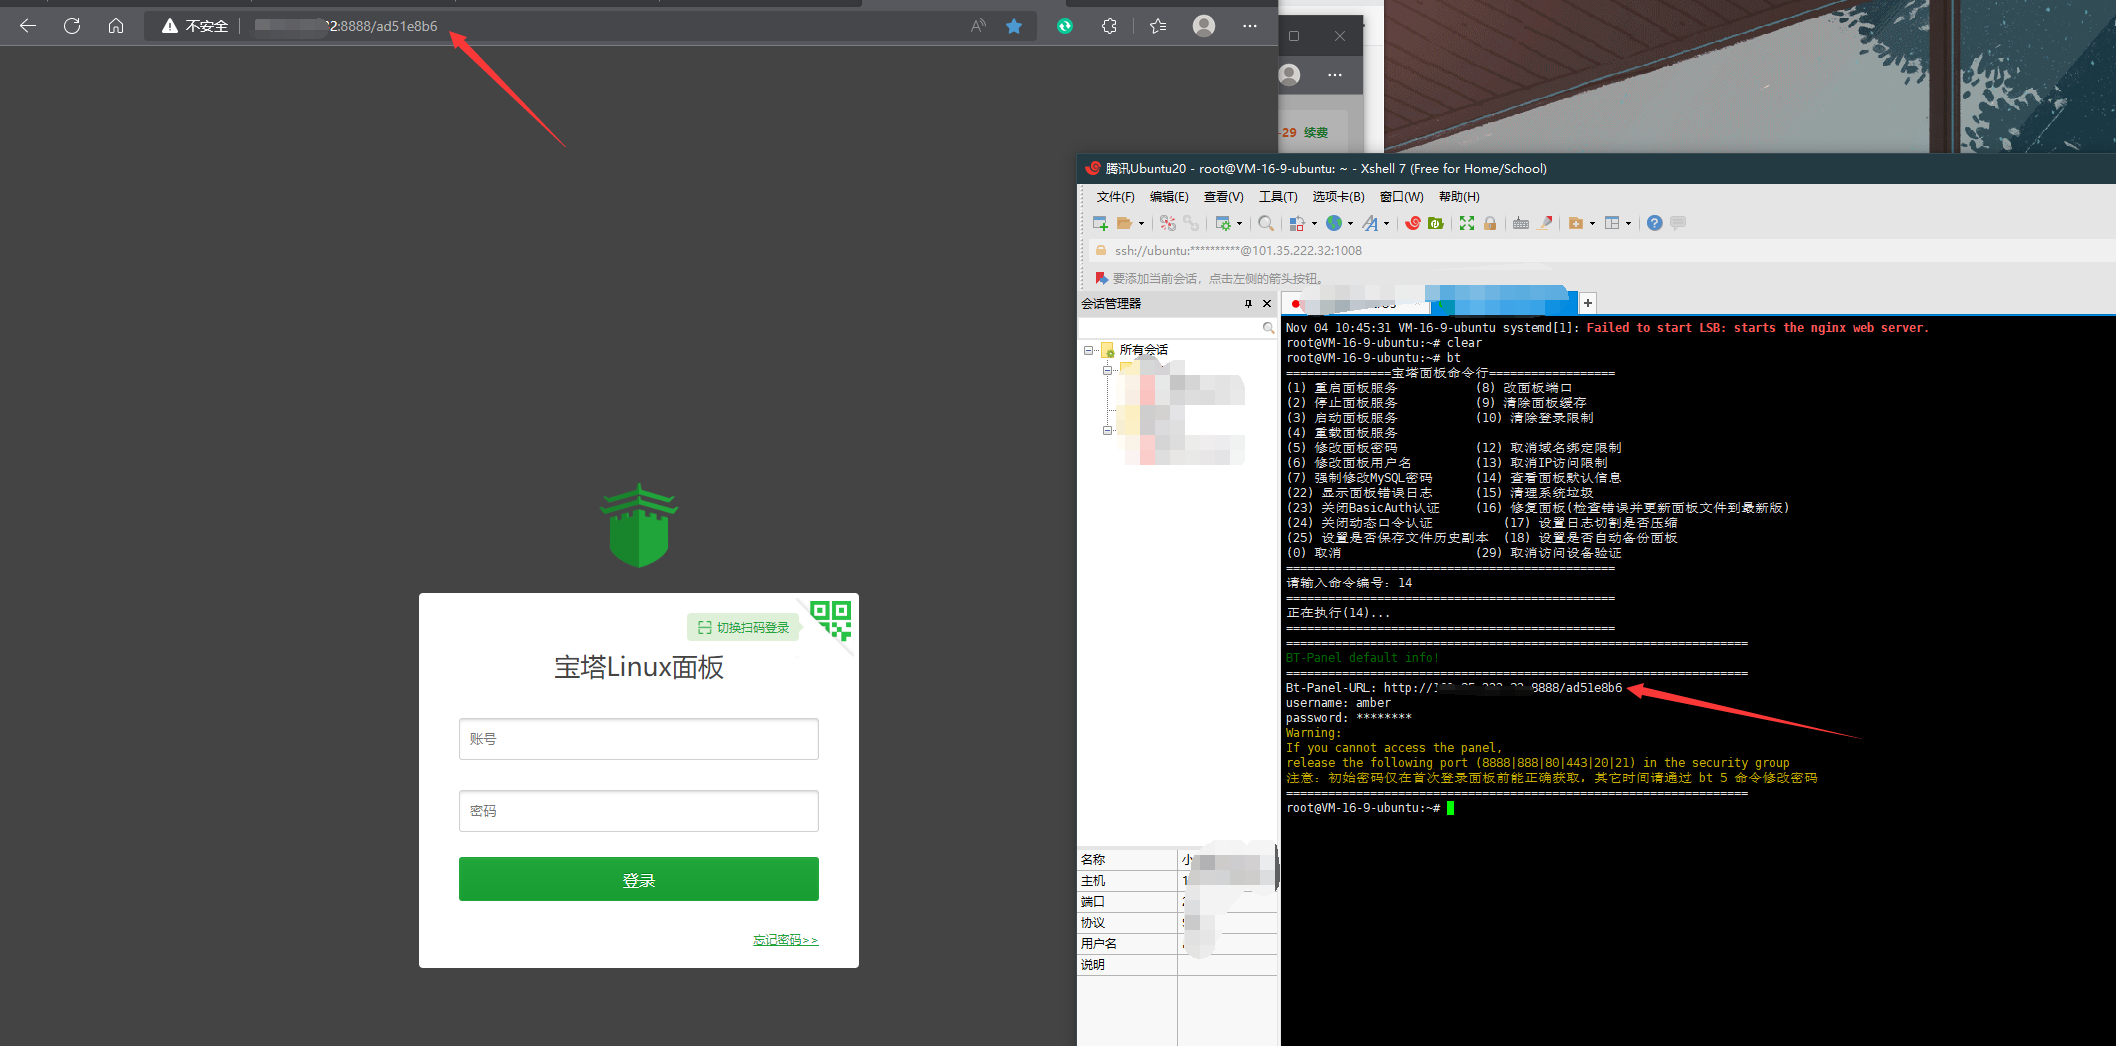Collapse the 所有会话 tree node

1088,350
